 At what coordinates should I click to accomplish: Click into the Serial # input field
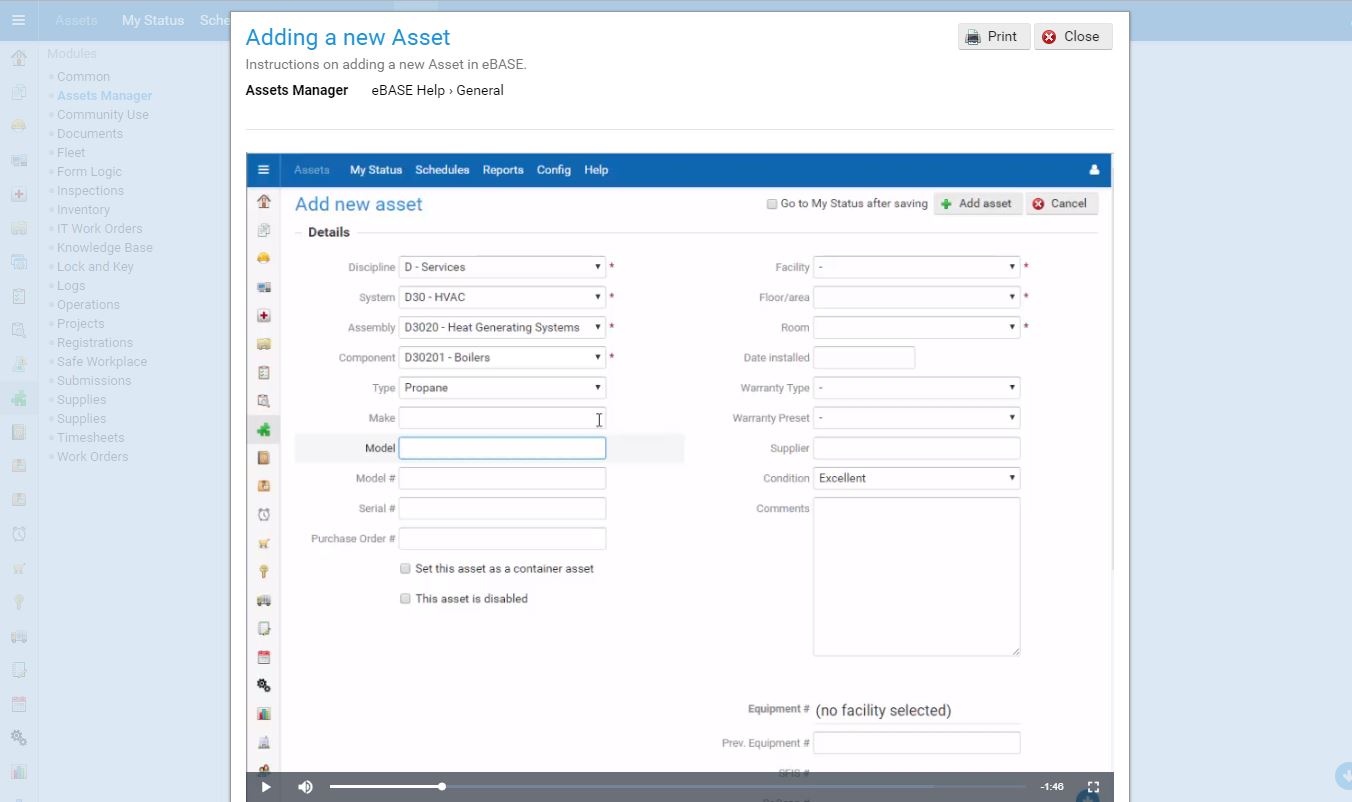[x=502, y=508]
